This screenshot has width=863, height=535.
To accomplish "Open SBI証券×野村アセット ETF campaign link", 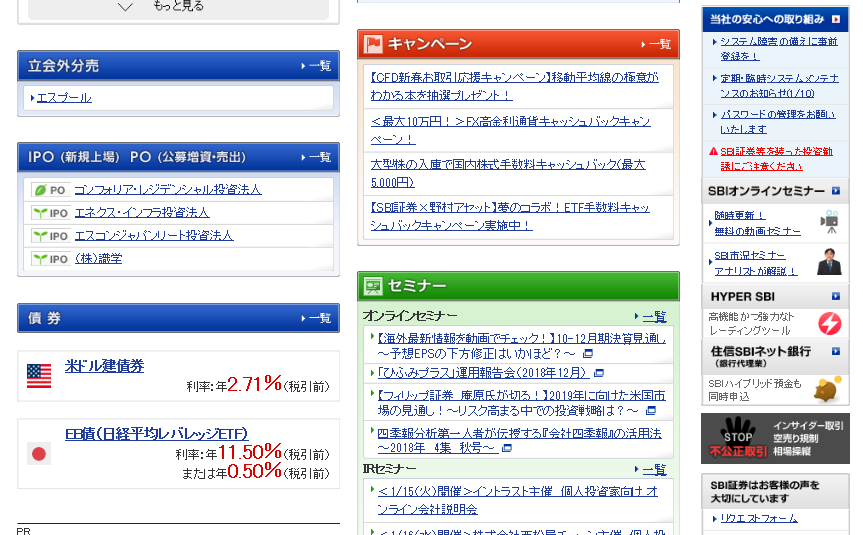I will 510,216.
